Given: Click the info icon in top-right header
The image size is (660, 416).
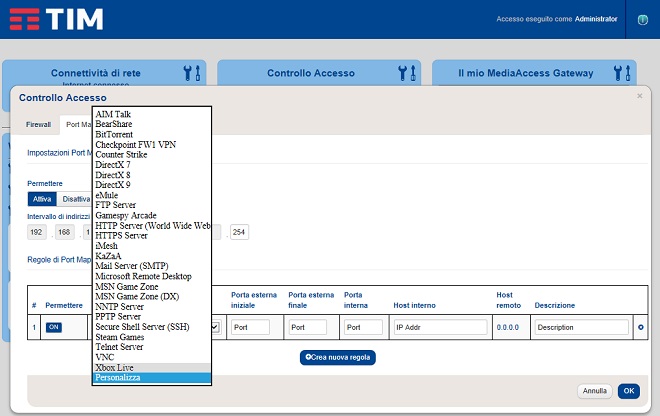Looking at the screenshot, I should coord(643,19).
